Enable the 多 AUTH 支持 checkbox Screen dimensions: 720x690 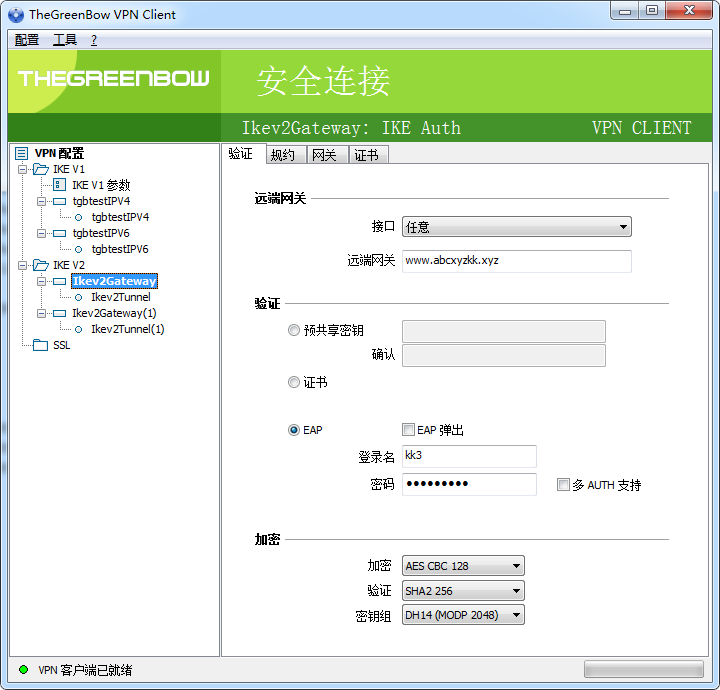(x=563, y=484)
